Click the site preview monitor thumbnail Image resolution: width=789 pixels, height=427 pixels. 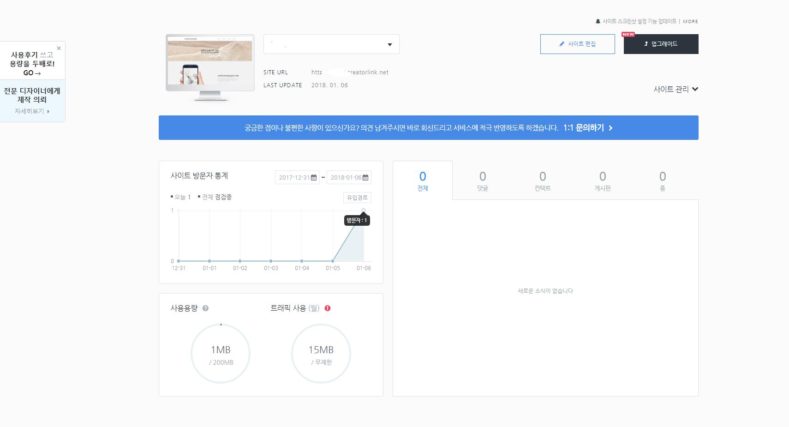(x=209, y=65)
